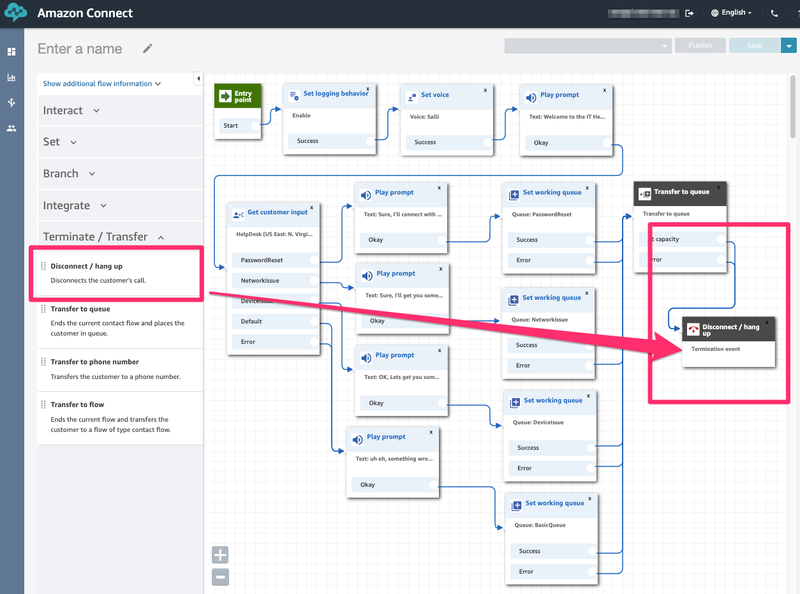Open the phone softphone icon in header
800x594 pixels.
[x=774, y=13]
